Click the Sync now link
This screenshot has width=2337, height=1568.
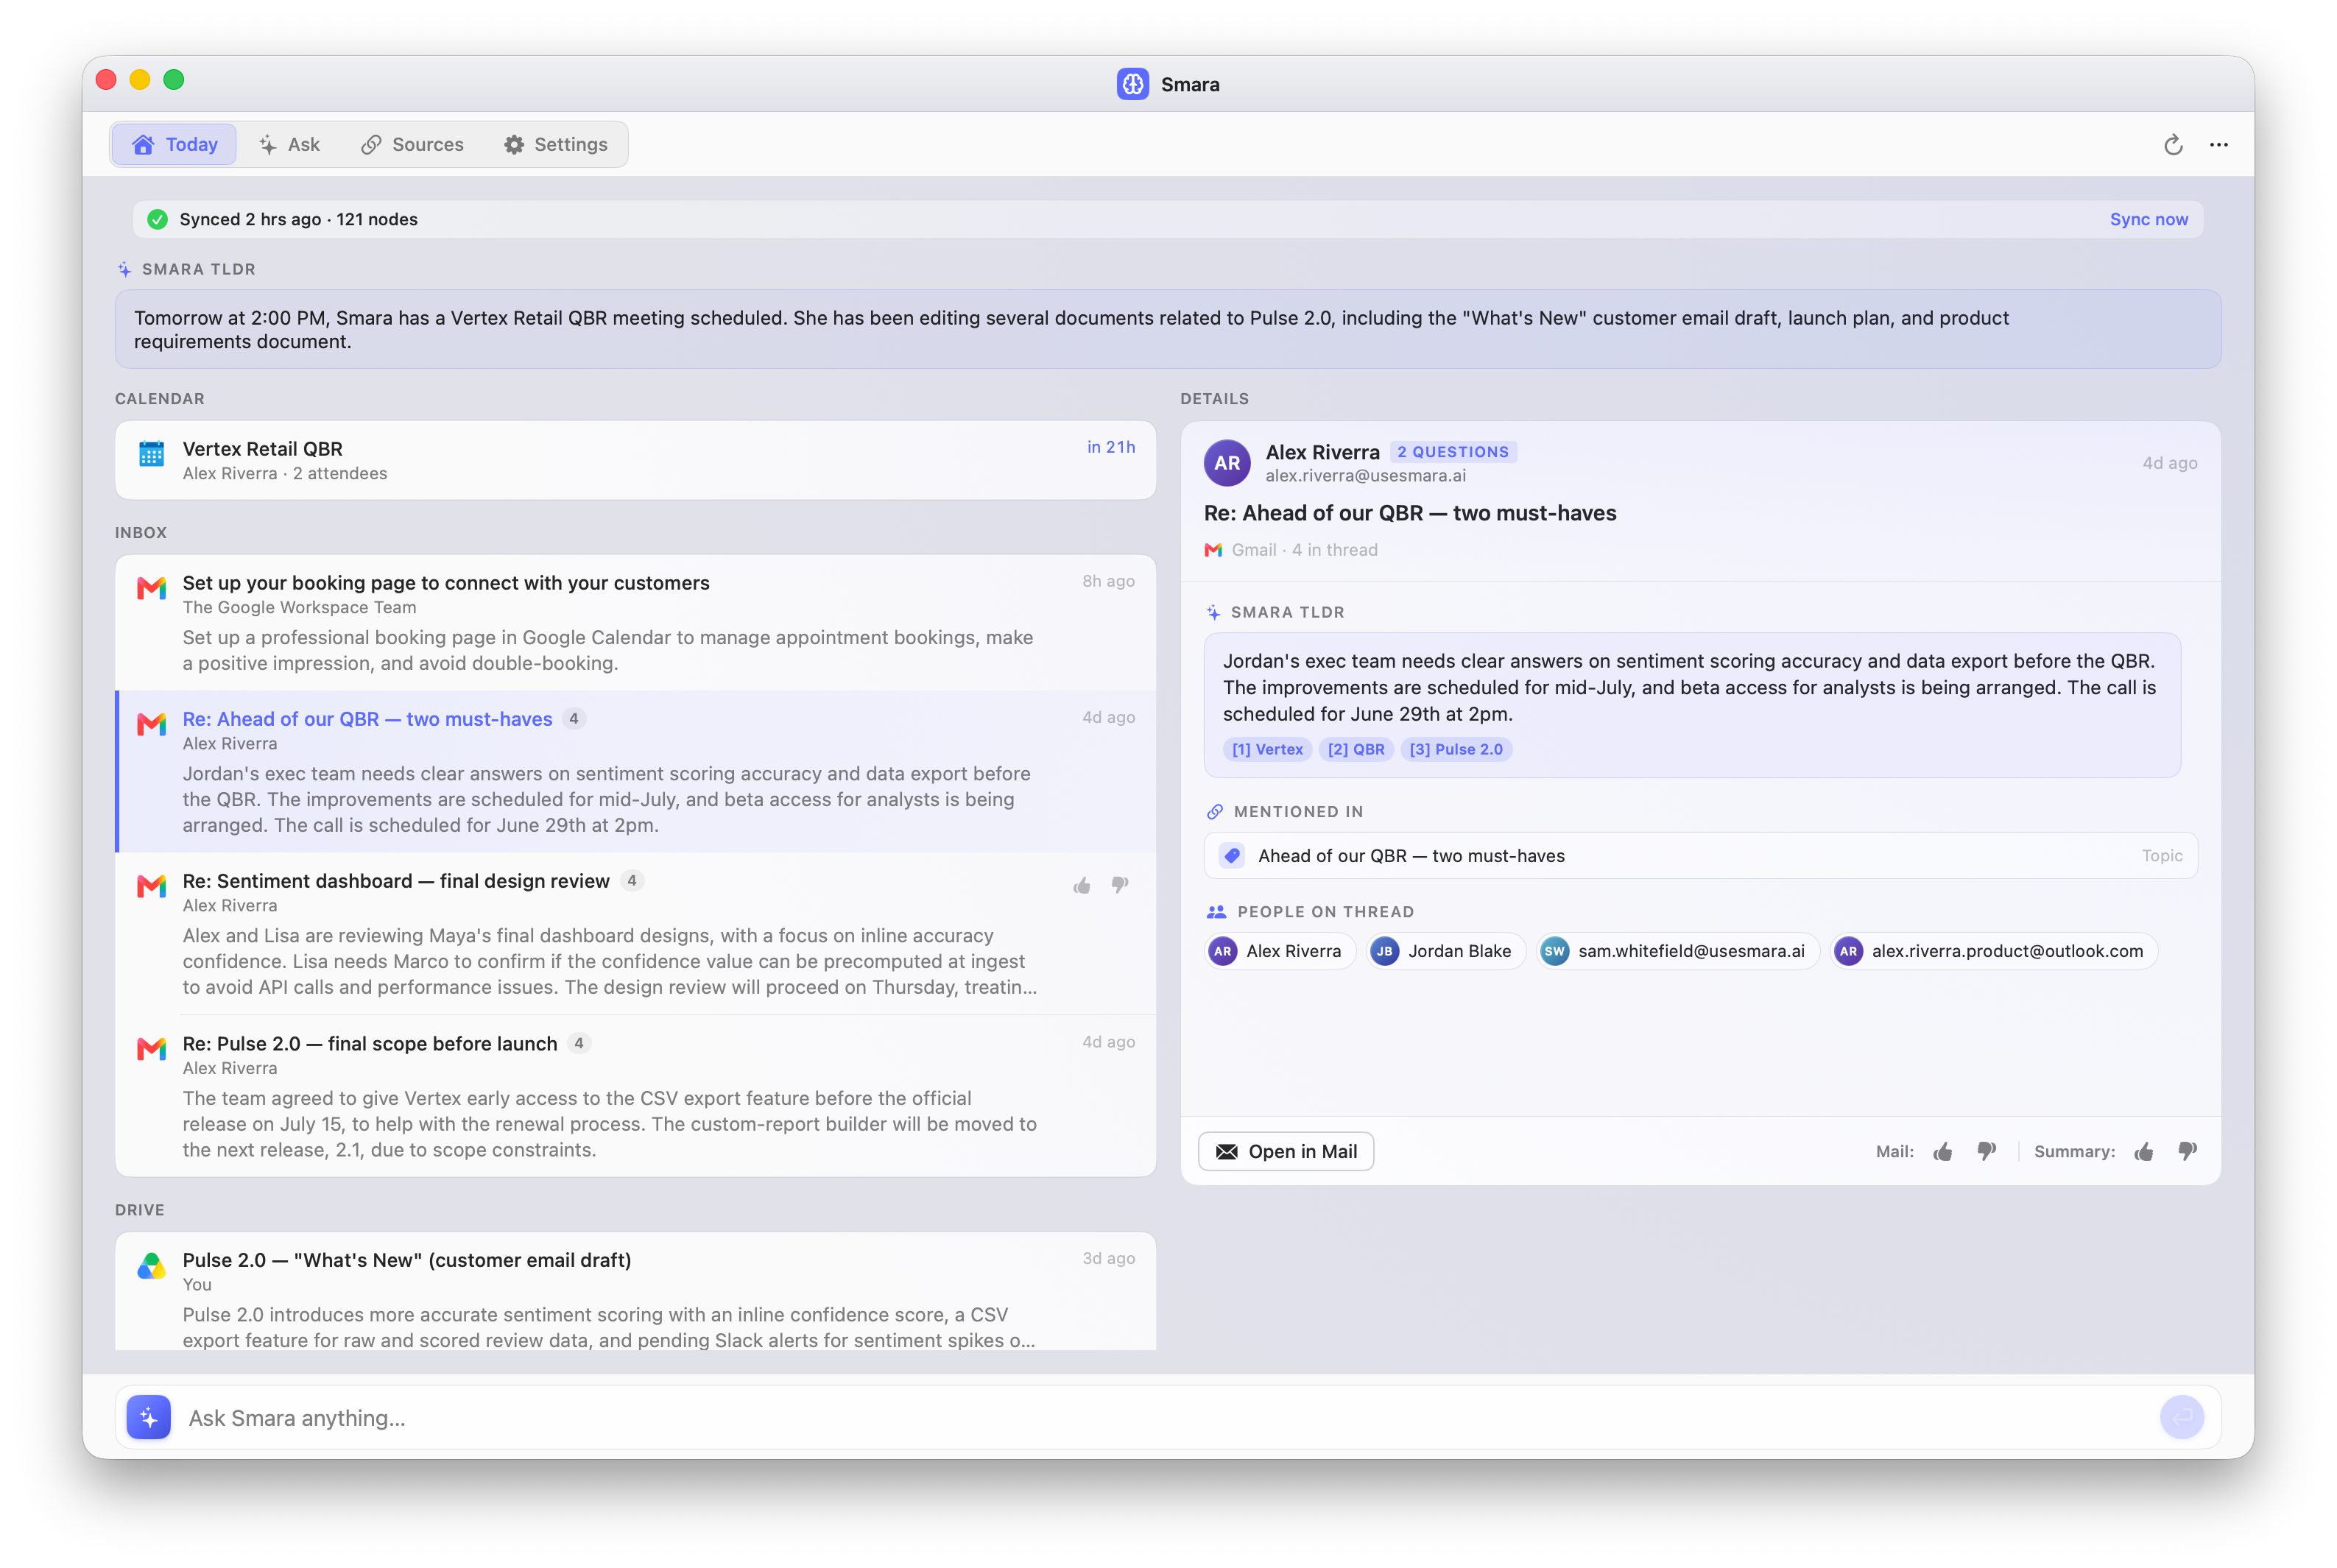(x=2148, y=219)
